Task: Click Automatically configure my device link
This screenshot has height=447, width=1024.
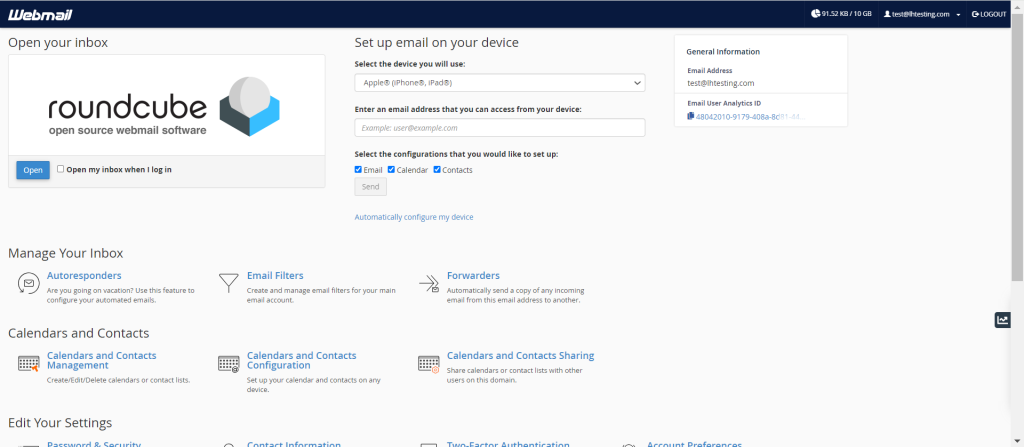Action: pos(414,217)
